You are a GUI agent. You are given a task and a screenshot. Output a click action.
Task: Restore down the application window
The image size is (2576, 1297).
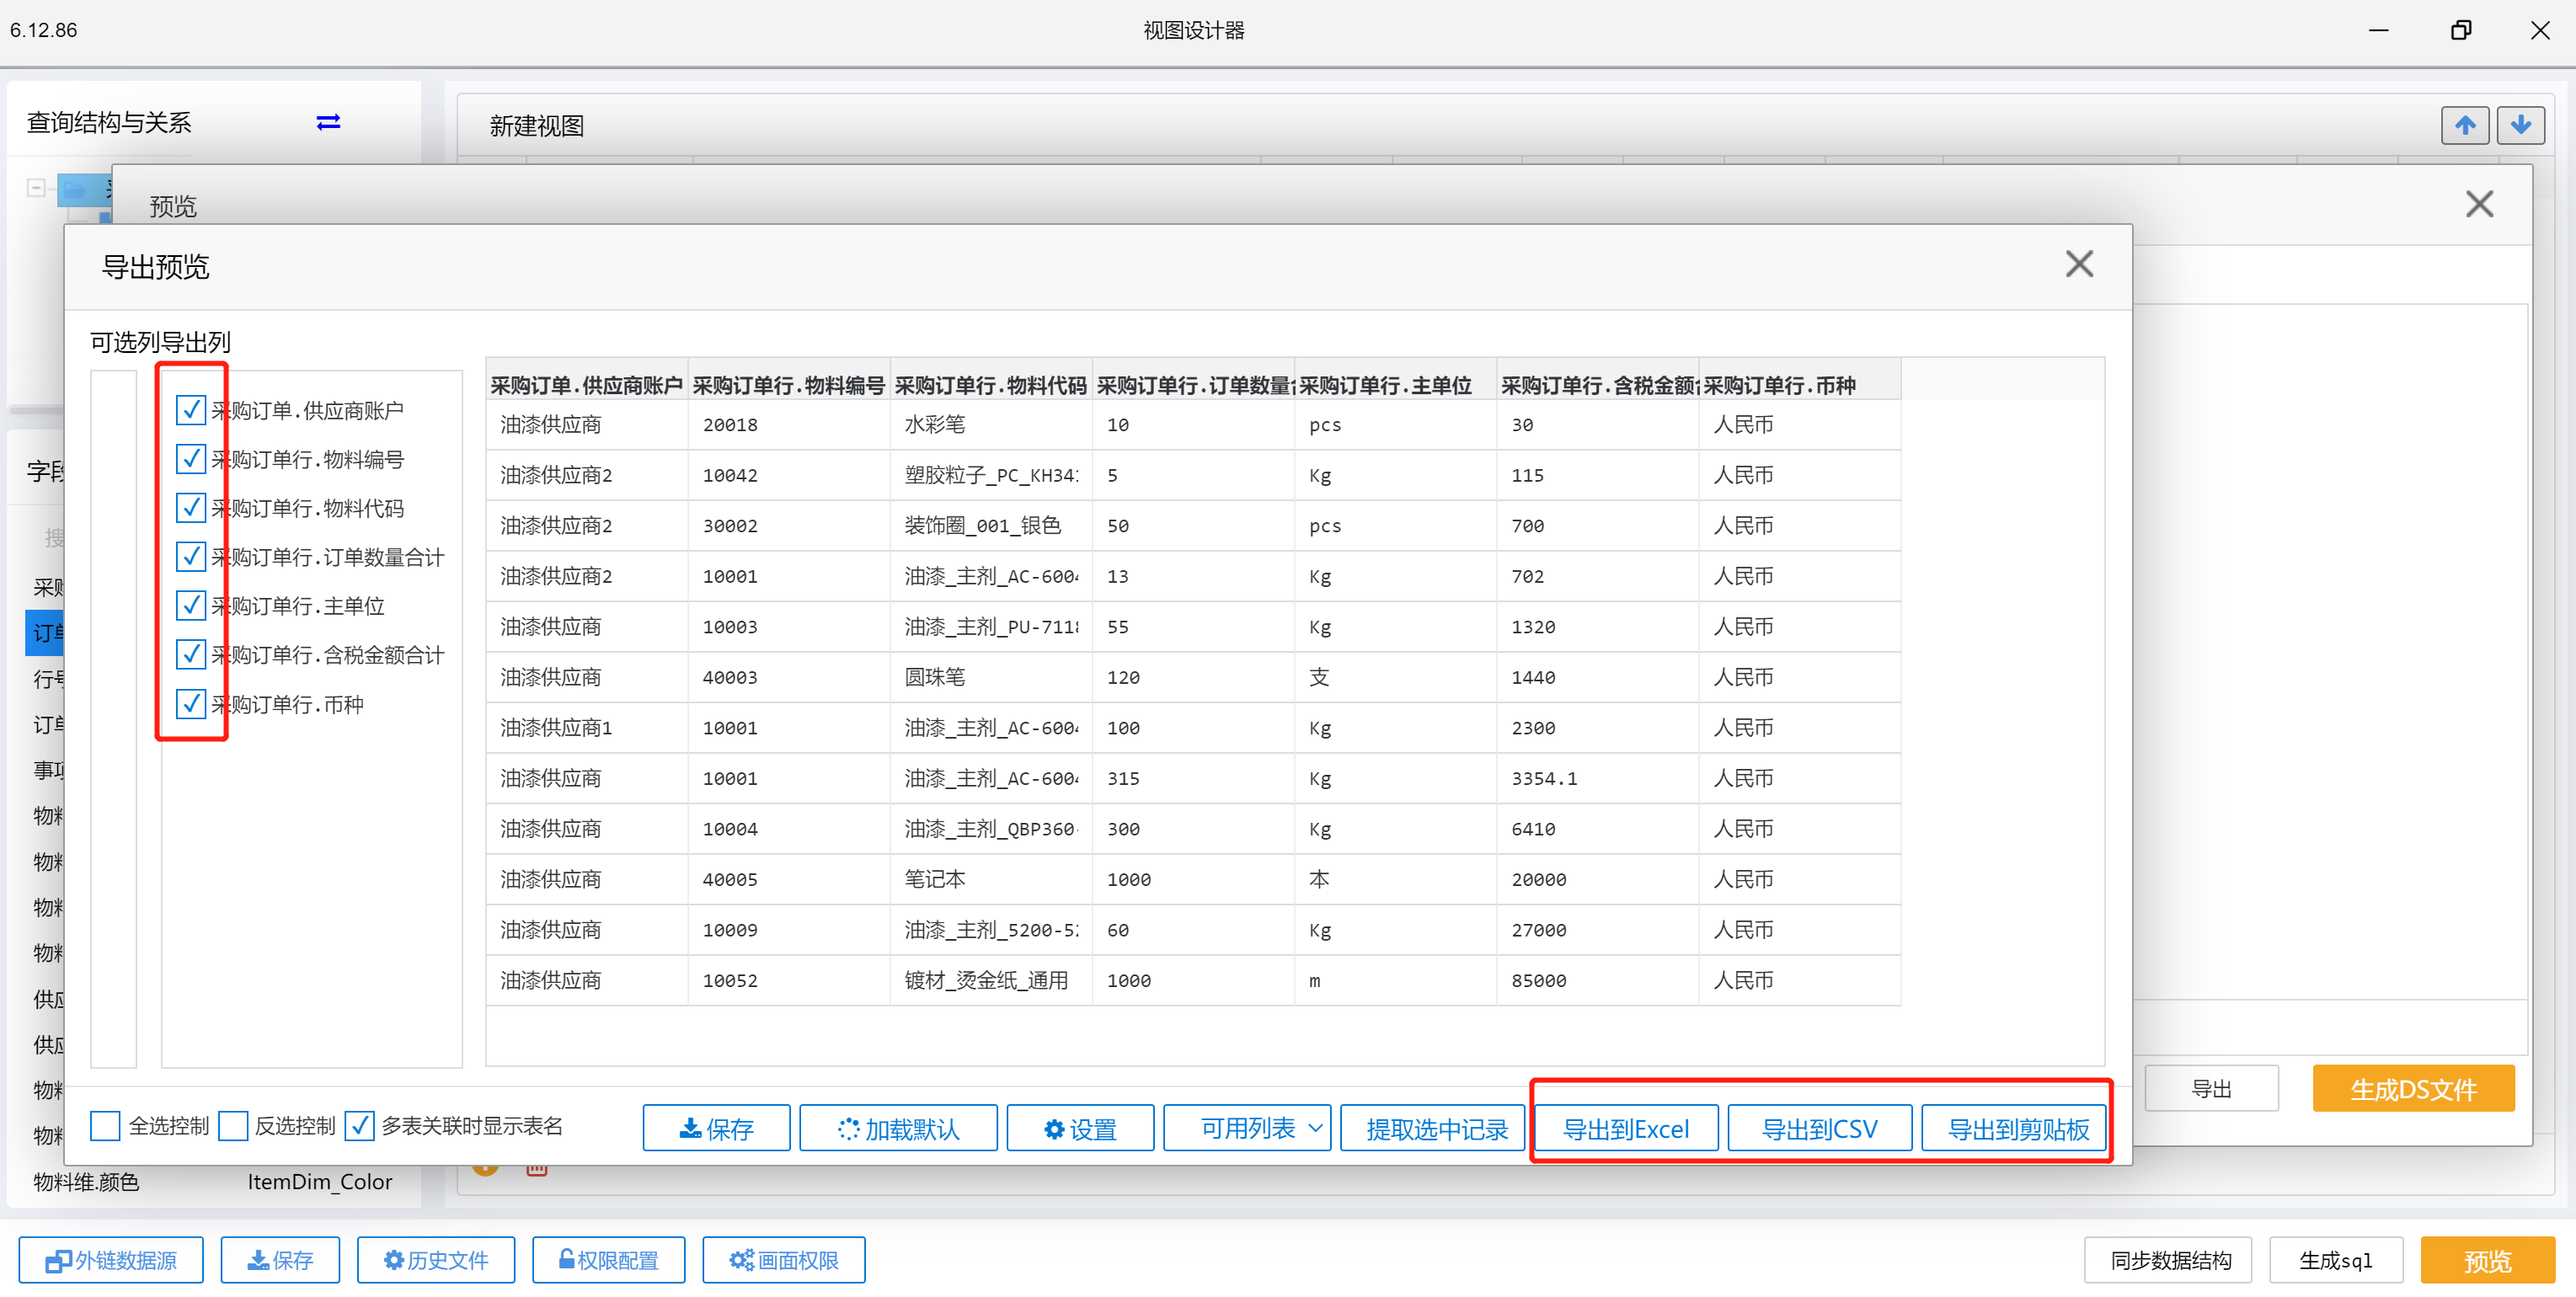coord(2461,30)
